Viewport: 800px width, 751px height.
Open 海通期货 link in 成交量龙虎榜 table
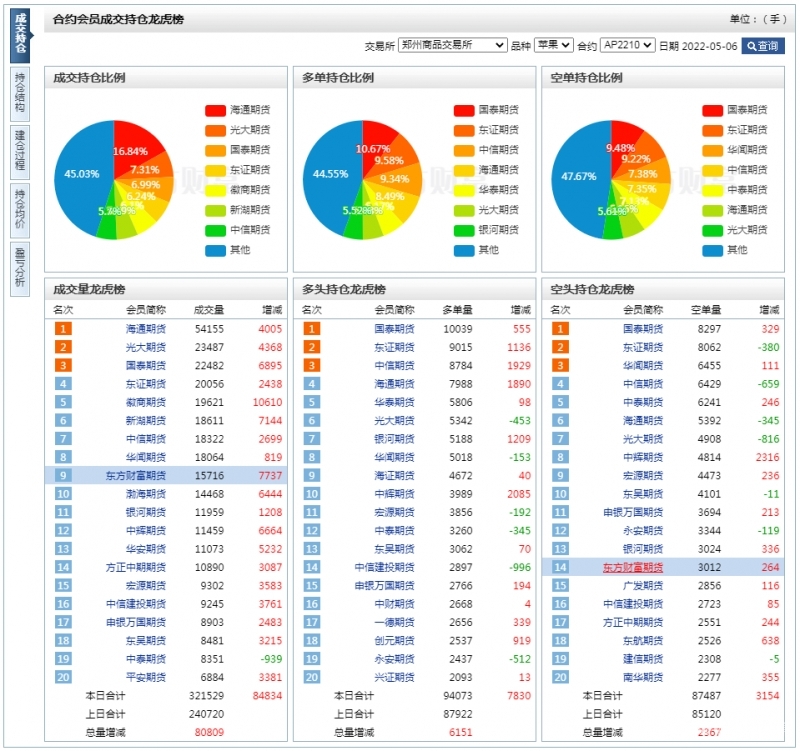(146, 328)
